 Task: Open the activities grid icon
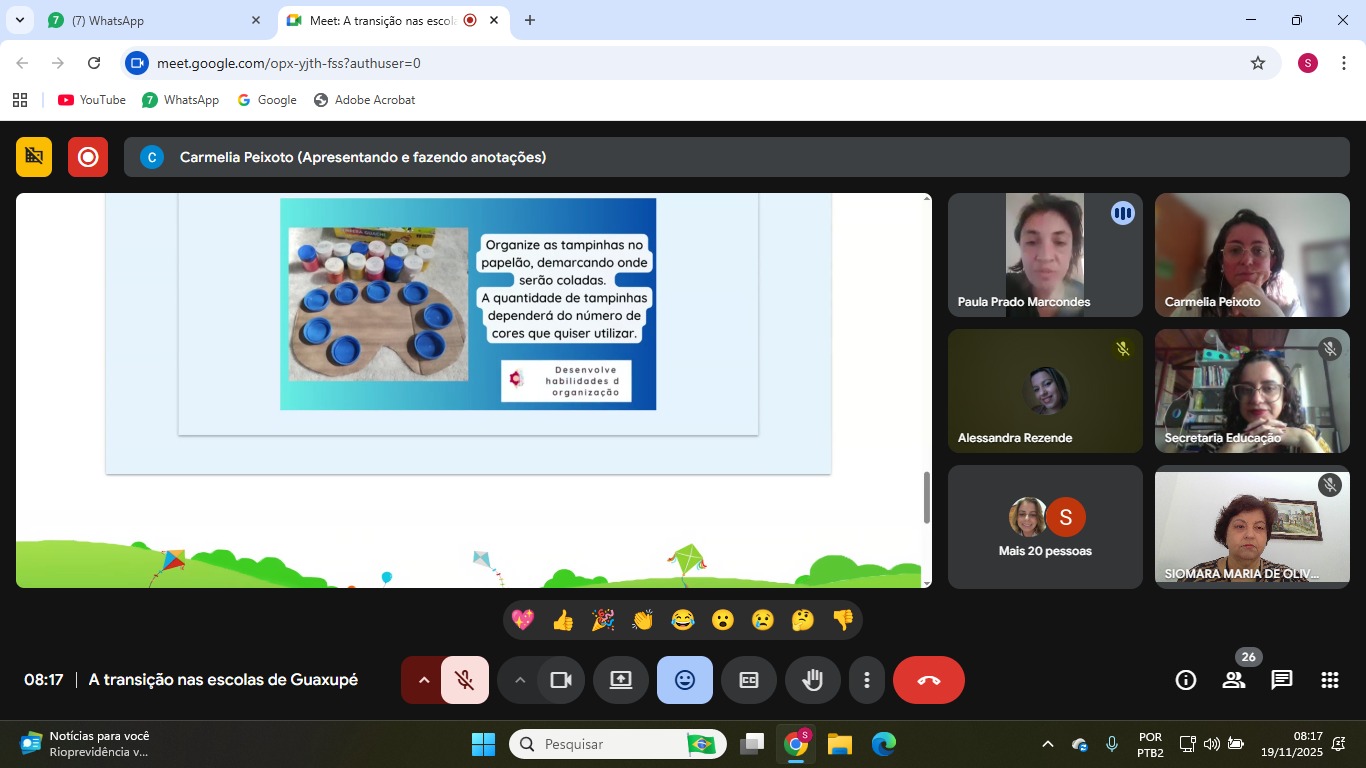(1329, 680)
